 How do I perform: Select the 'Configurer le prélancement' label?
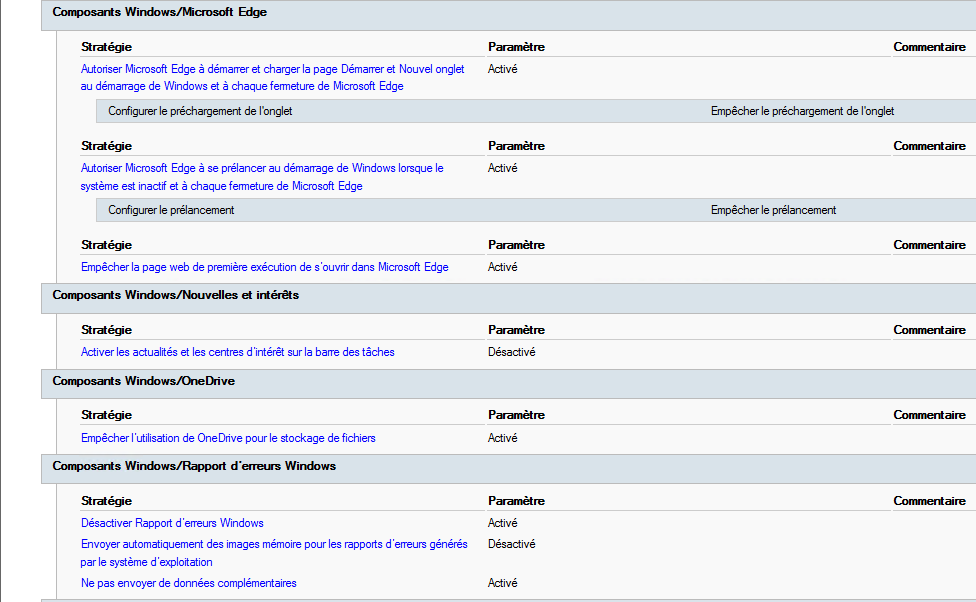tap(171, 211)
